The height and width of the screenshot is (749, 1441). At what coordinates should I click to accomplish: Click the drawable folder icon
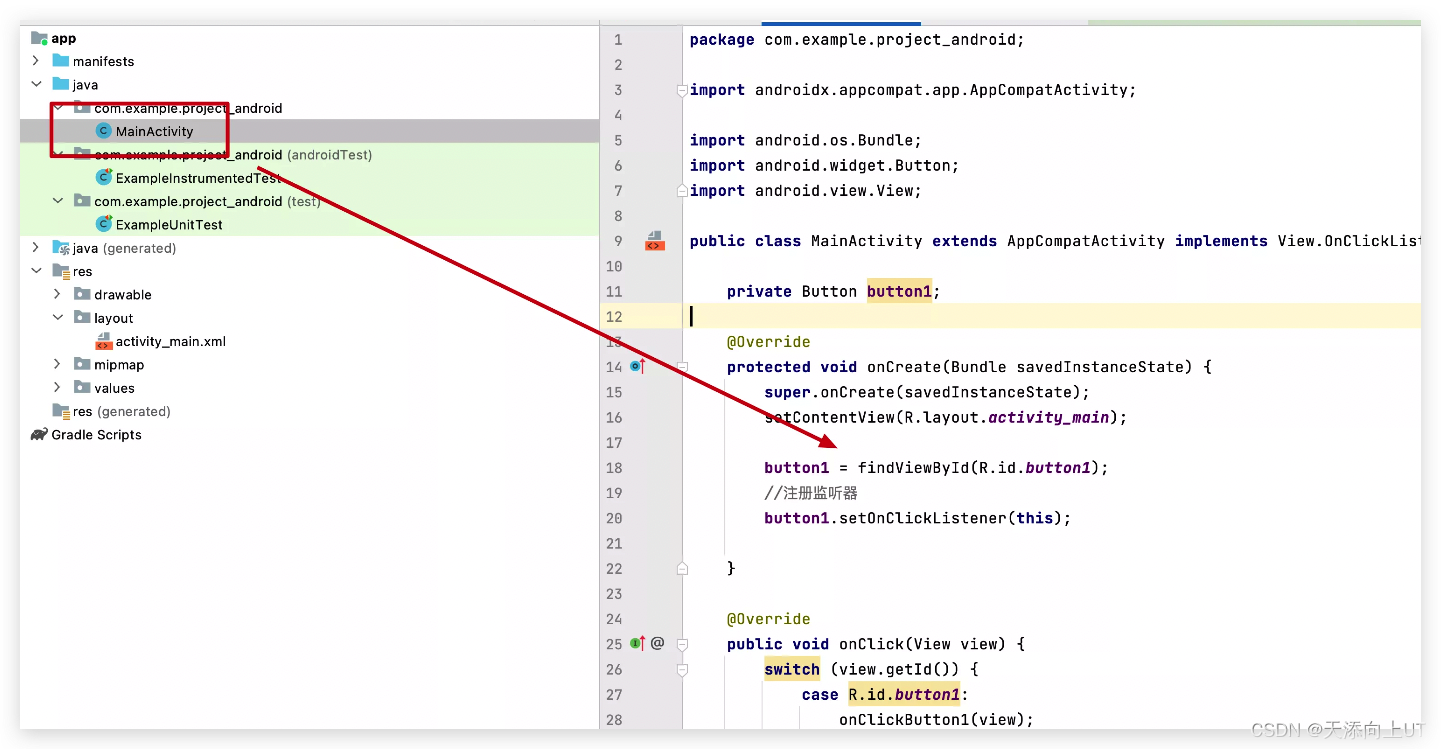click(x=82, y=294)
